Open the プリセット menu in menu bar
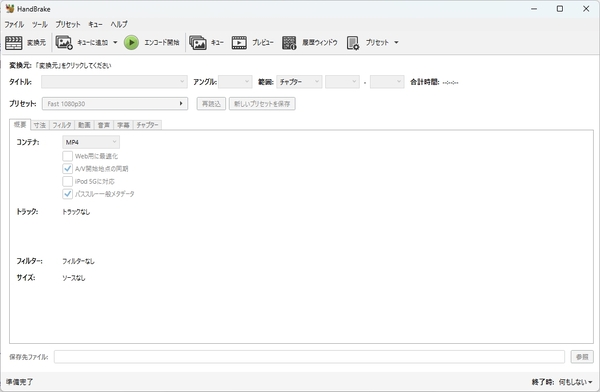The height and width of the screenshot is (392, 600). pyautogui.click(x=68, y=24)
